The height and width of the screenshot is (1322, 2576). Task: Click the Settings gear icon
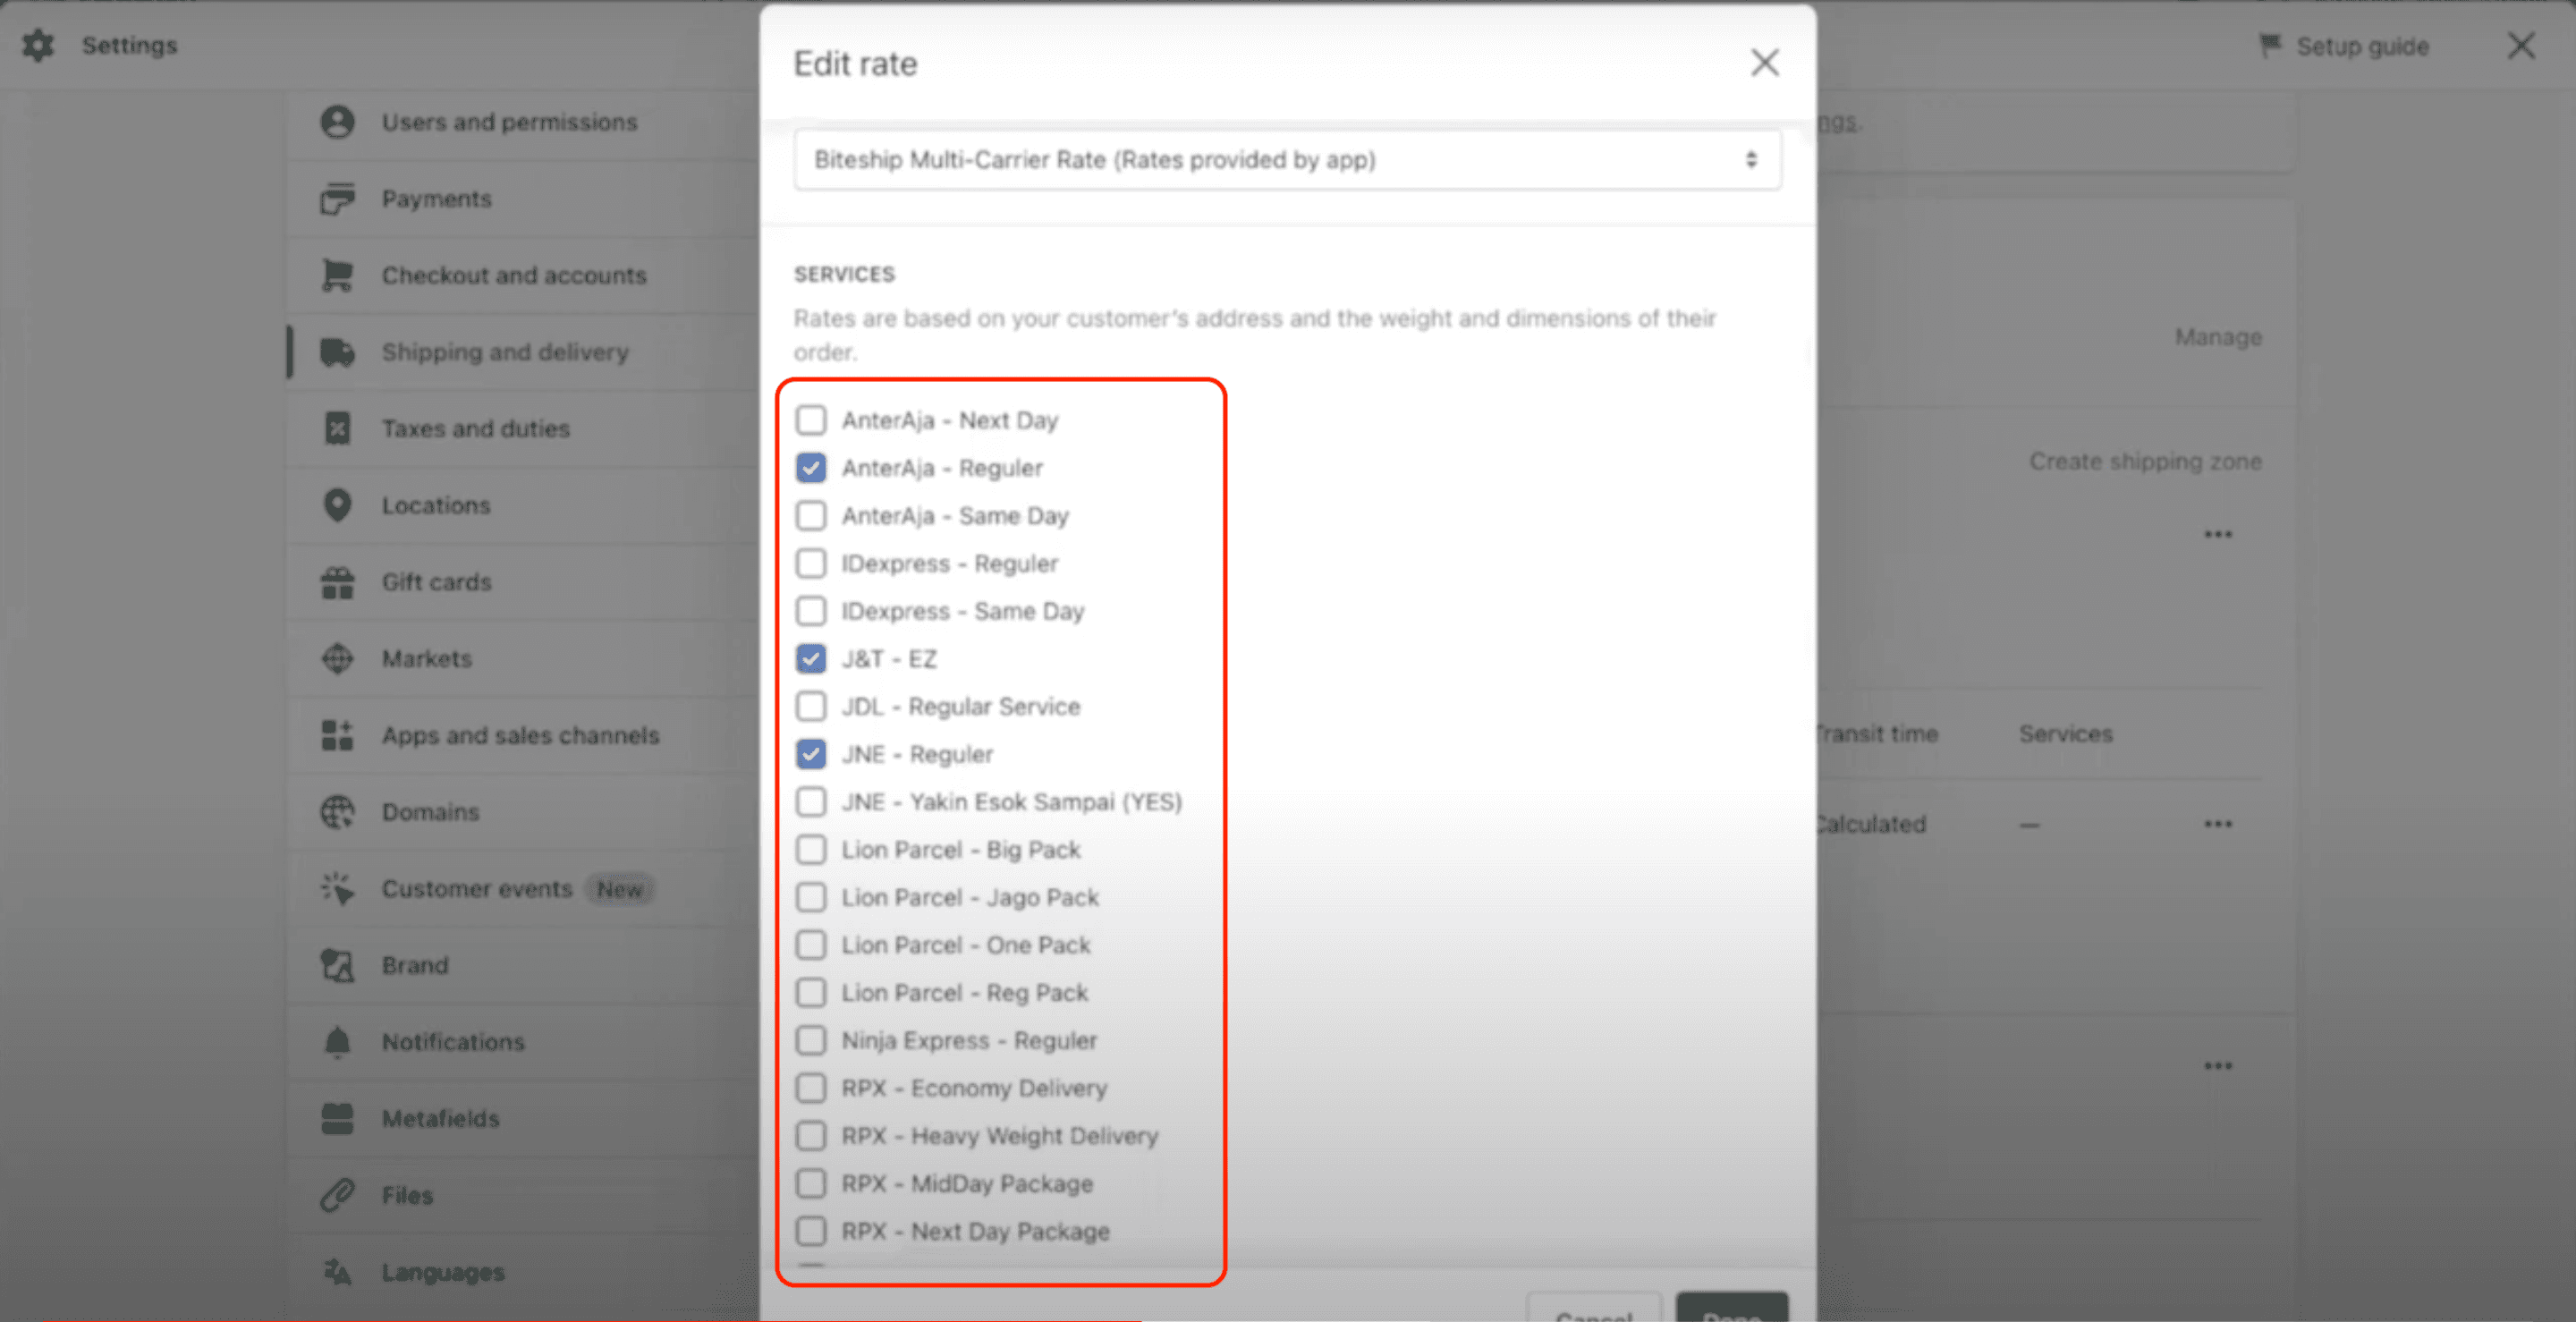point(38,45)
